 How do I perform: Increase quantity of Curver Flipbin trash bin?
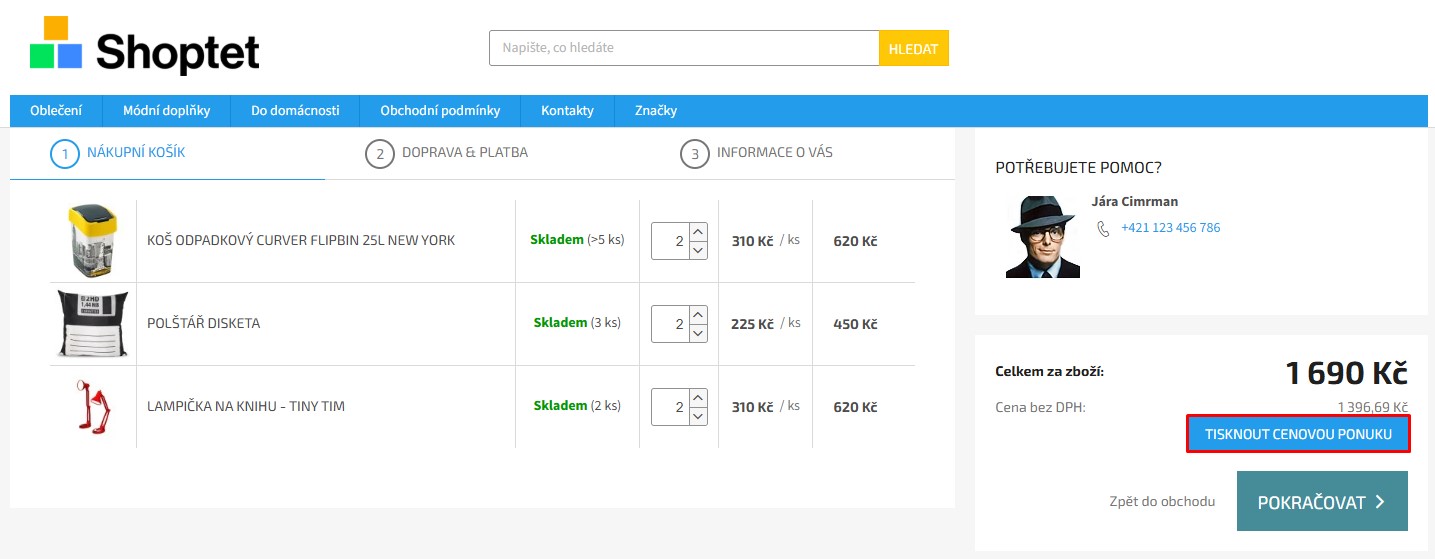(698, 232)
